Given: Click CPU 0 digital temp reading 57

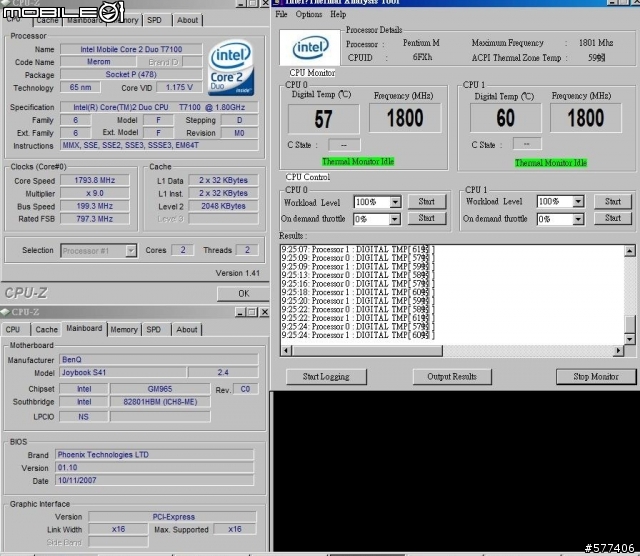Looking at the screenshot, I should tap(324, 119).
